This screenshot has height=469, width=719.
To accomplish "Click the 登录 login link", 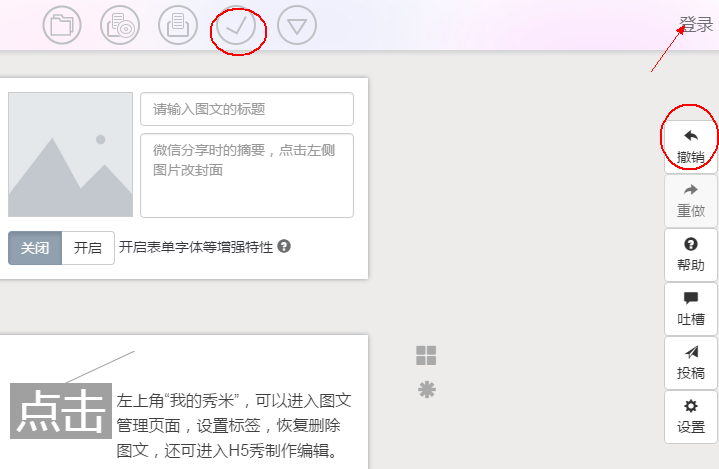I will (696, 24).
